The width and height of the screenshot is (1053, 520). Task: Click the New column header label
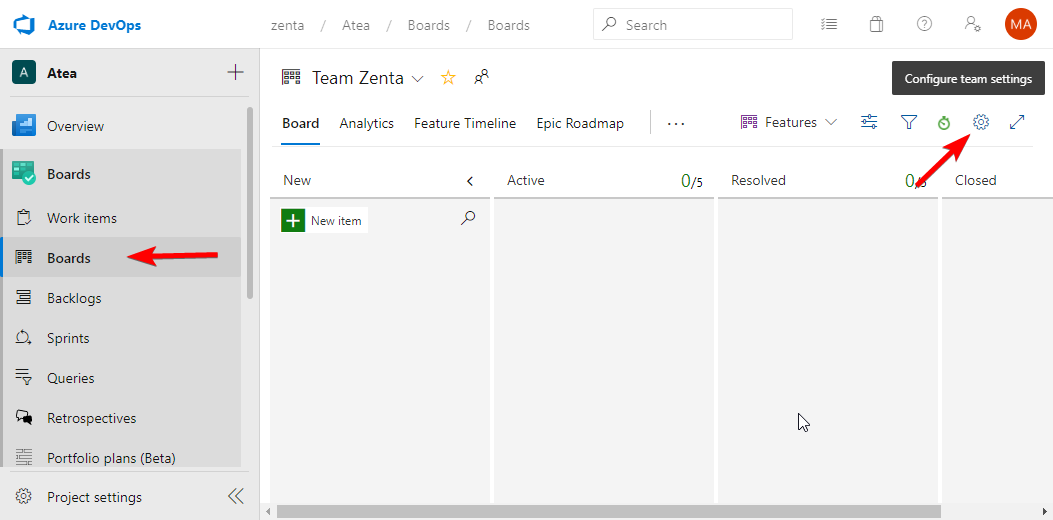tap(297, 180)
